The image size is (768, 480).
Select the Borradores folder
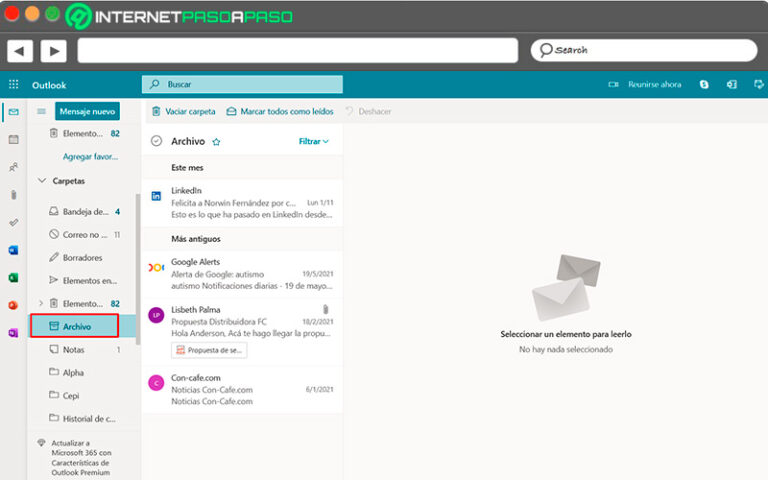tap(84, 258)
